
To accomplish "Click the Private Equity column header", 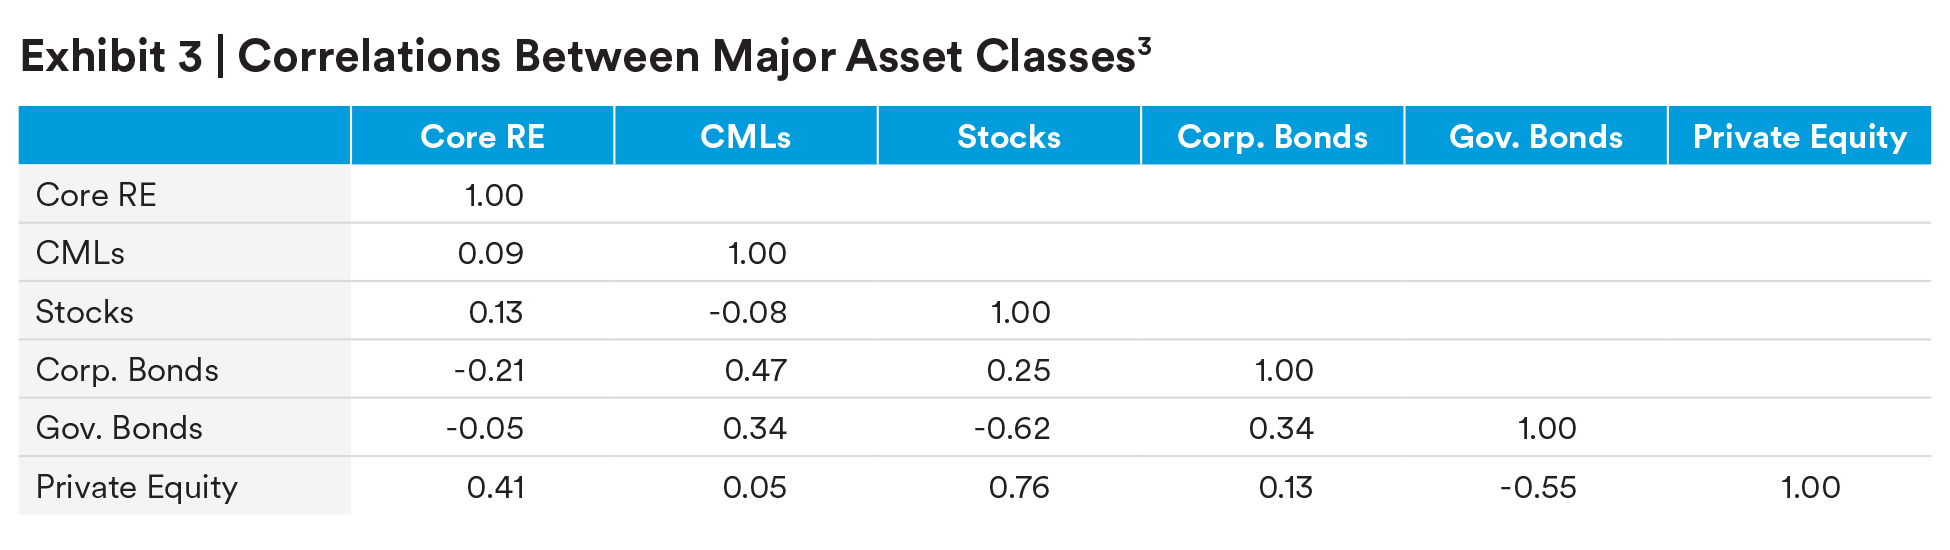I will click(x=1799, y=136).
